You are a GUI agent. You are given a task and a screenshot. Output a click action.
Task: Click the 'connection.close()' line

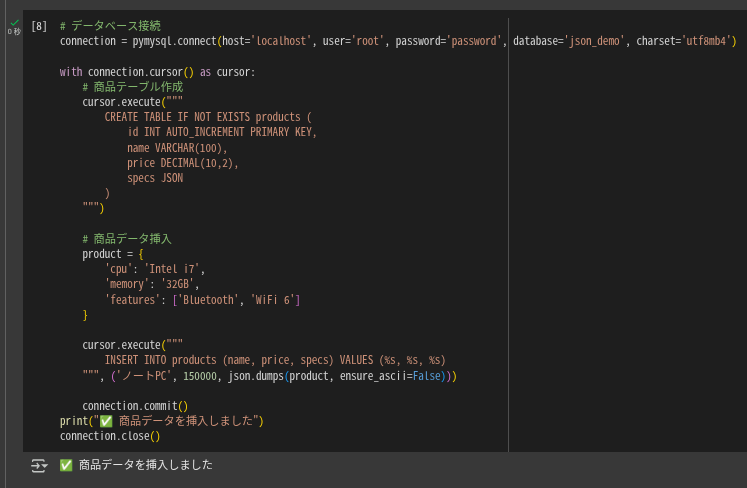[x=110, y=436]
